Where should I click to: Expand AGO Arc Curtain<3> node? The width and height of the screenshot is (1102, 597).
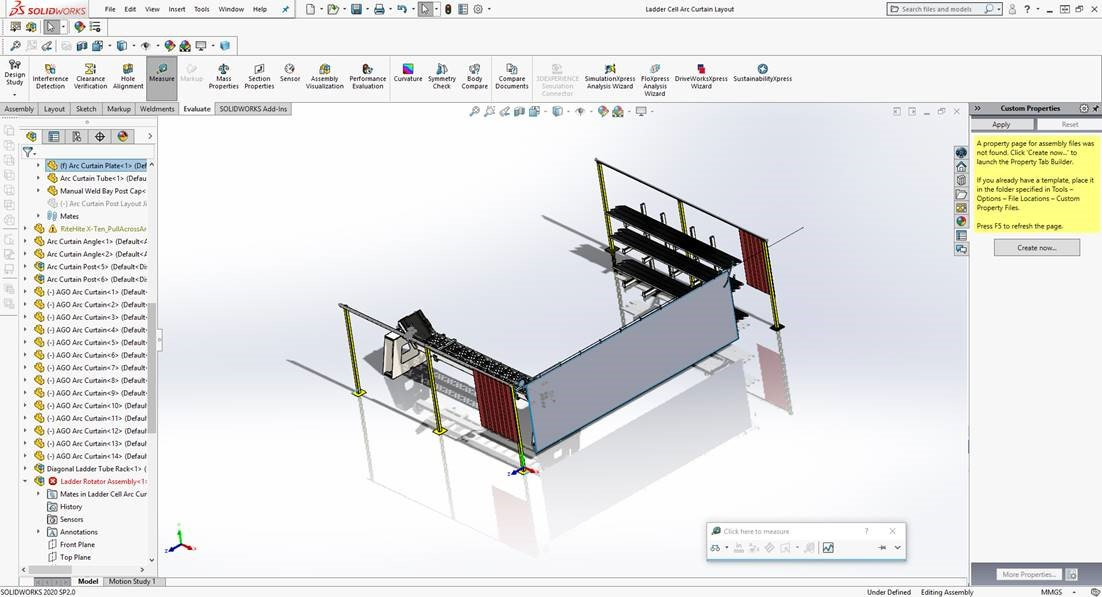(x=26, y=317)
